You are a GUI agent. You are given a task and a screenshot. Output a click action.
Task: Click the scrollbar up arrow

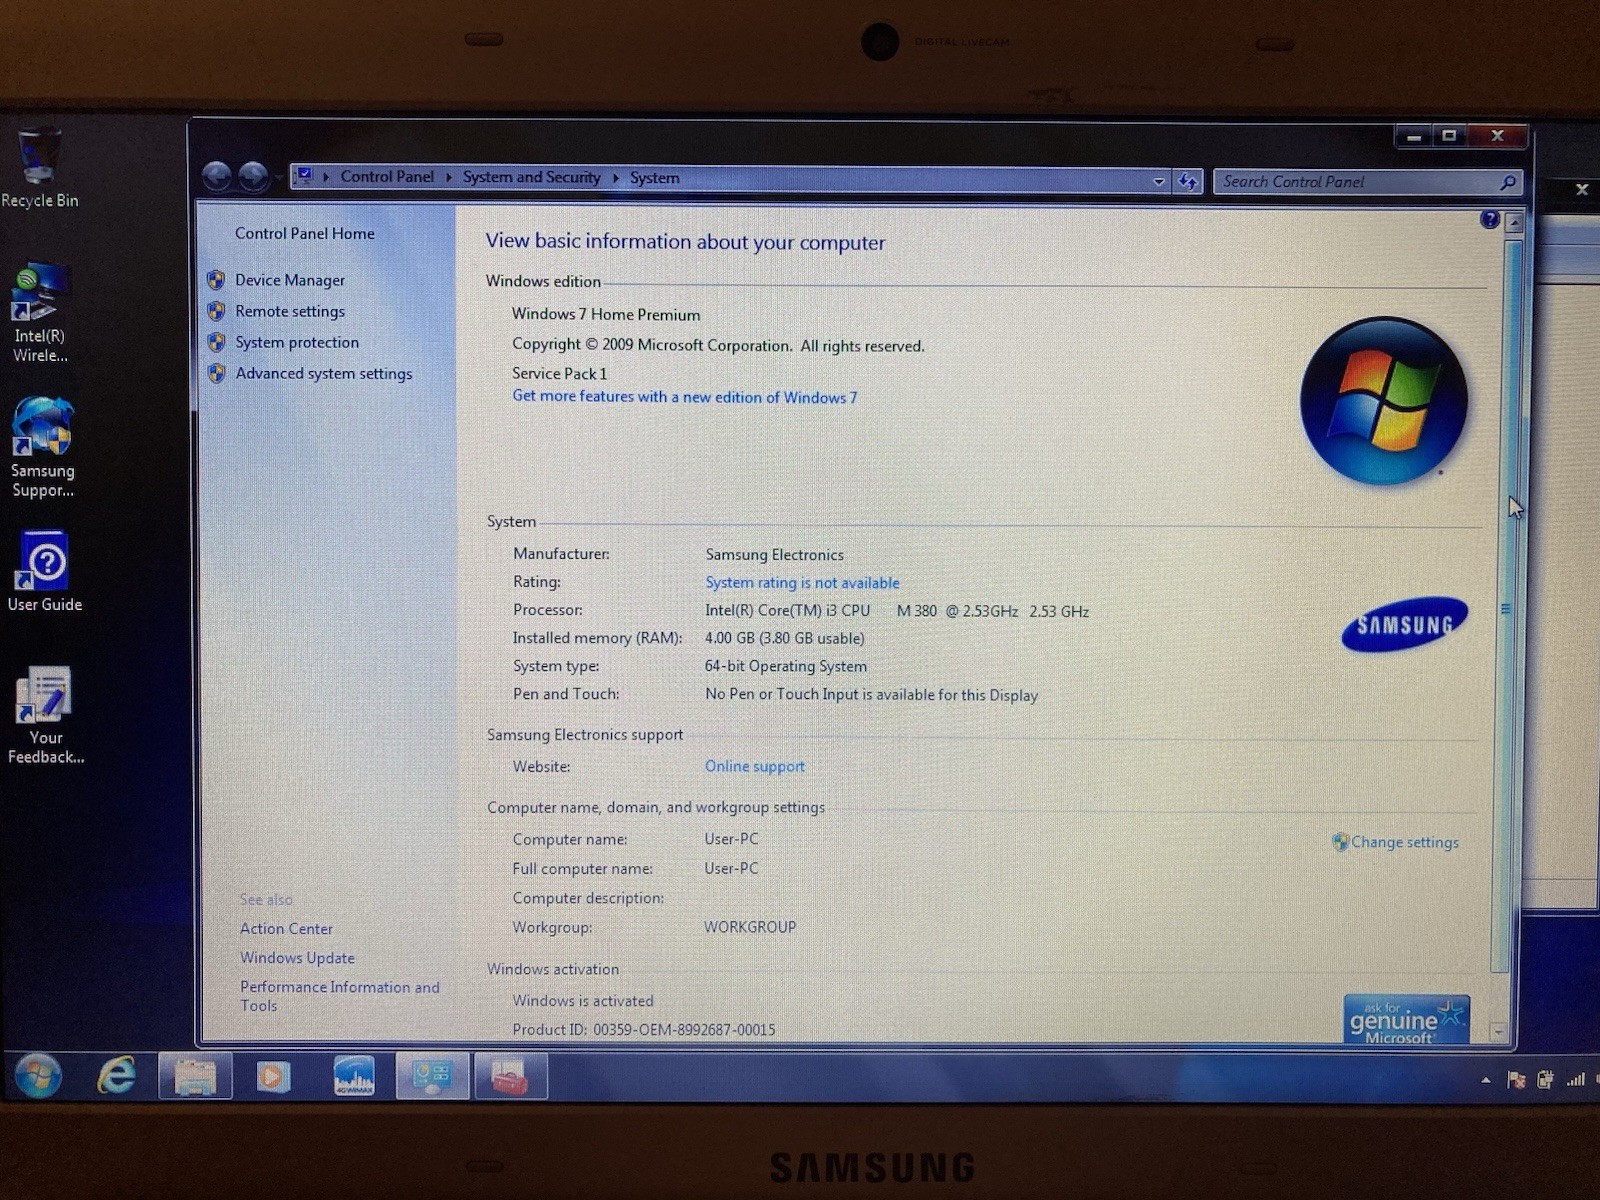click(x=1514, y=224)
